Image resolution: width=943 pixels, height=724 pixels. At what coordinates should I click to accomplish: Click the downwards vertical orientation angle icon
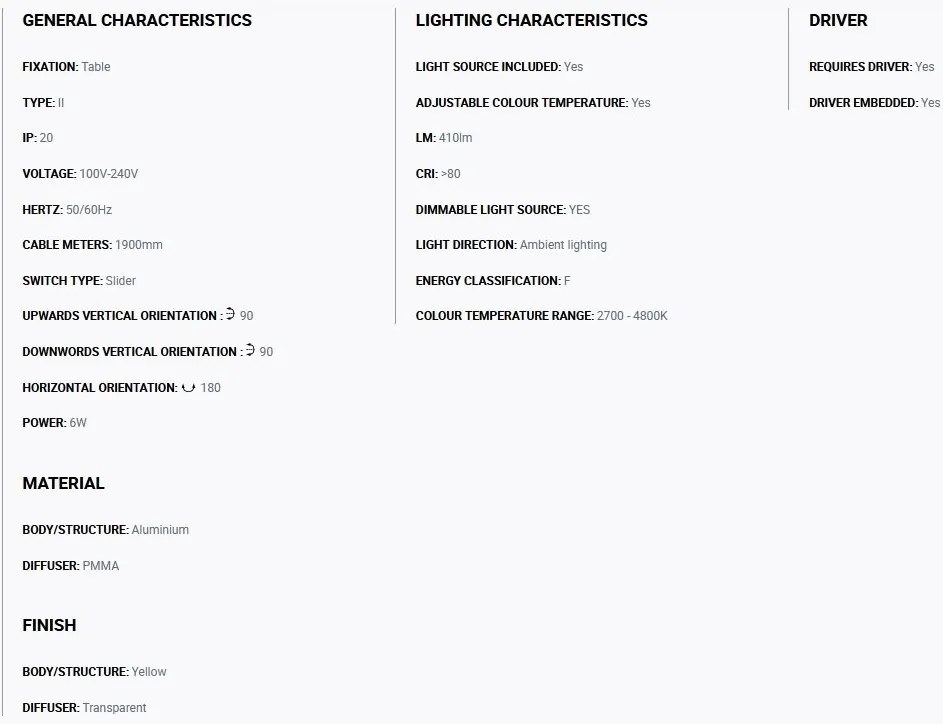[250, 350]
